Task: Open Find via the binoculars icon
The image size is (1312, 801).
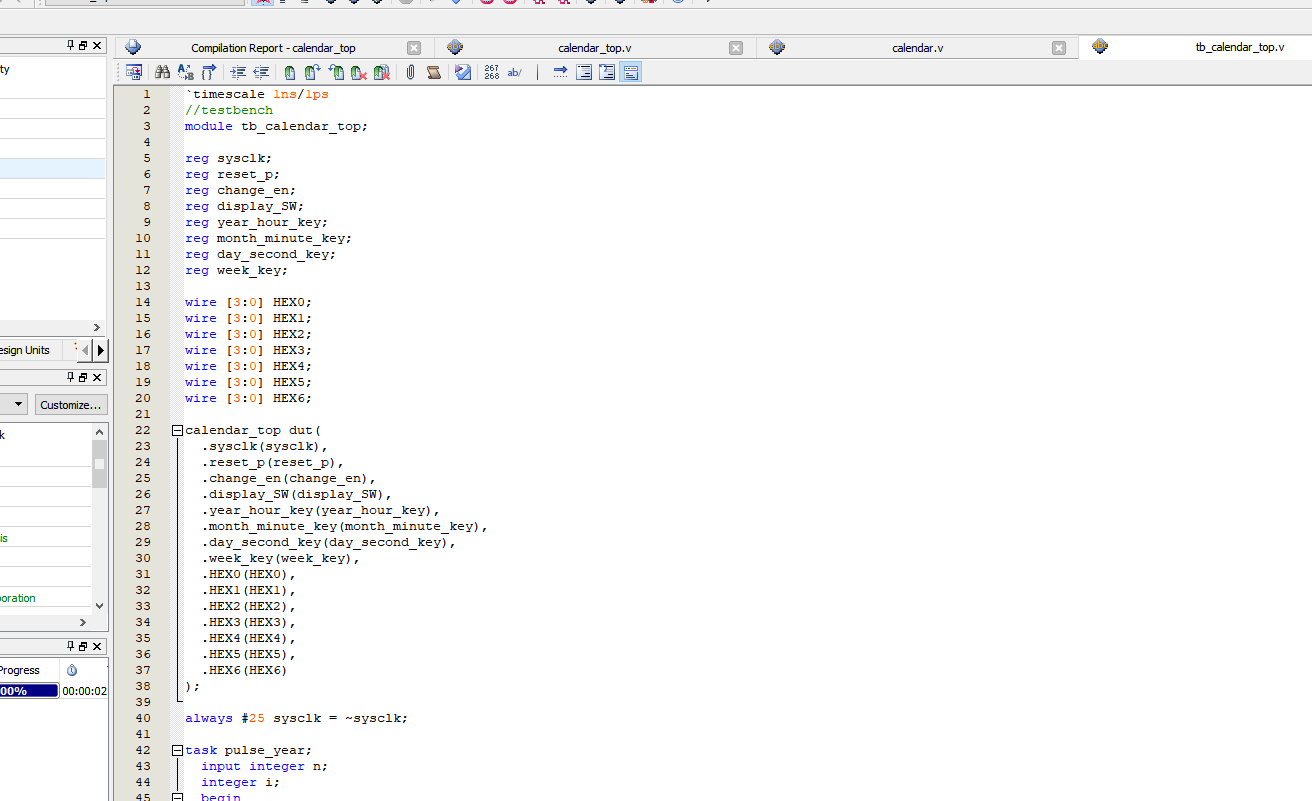Action: coord(162,72)
